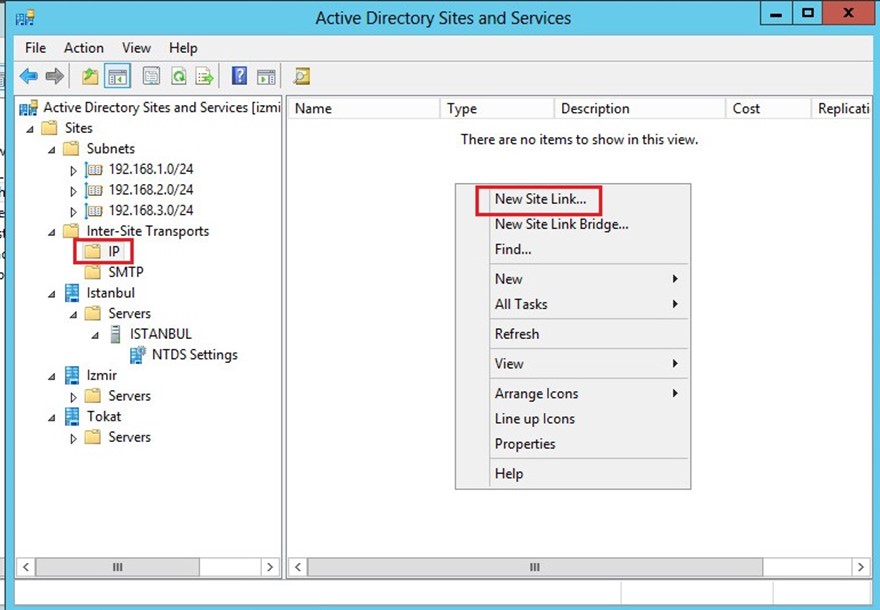Collapse the Istanbul site node
Viewport: 880px width, 610px height.
coord(52,293)
